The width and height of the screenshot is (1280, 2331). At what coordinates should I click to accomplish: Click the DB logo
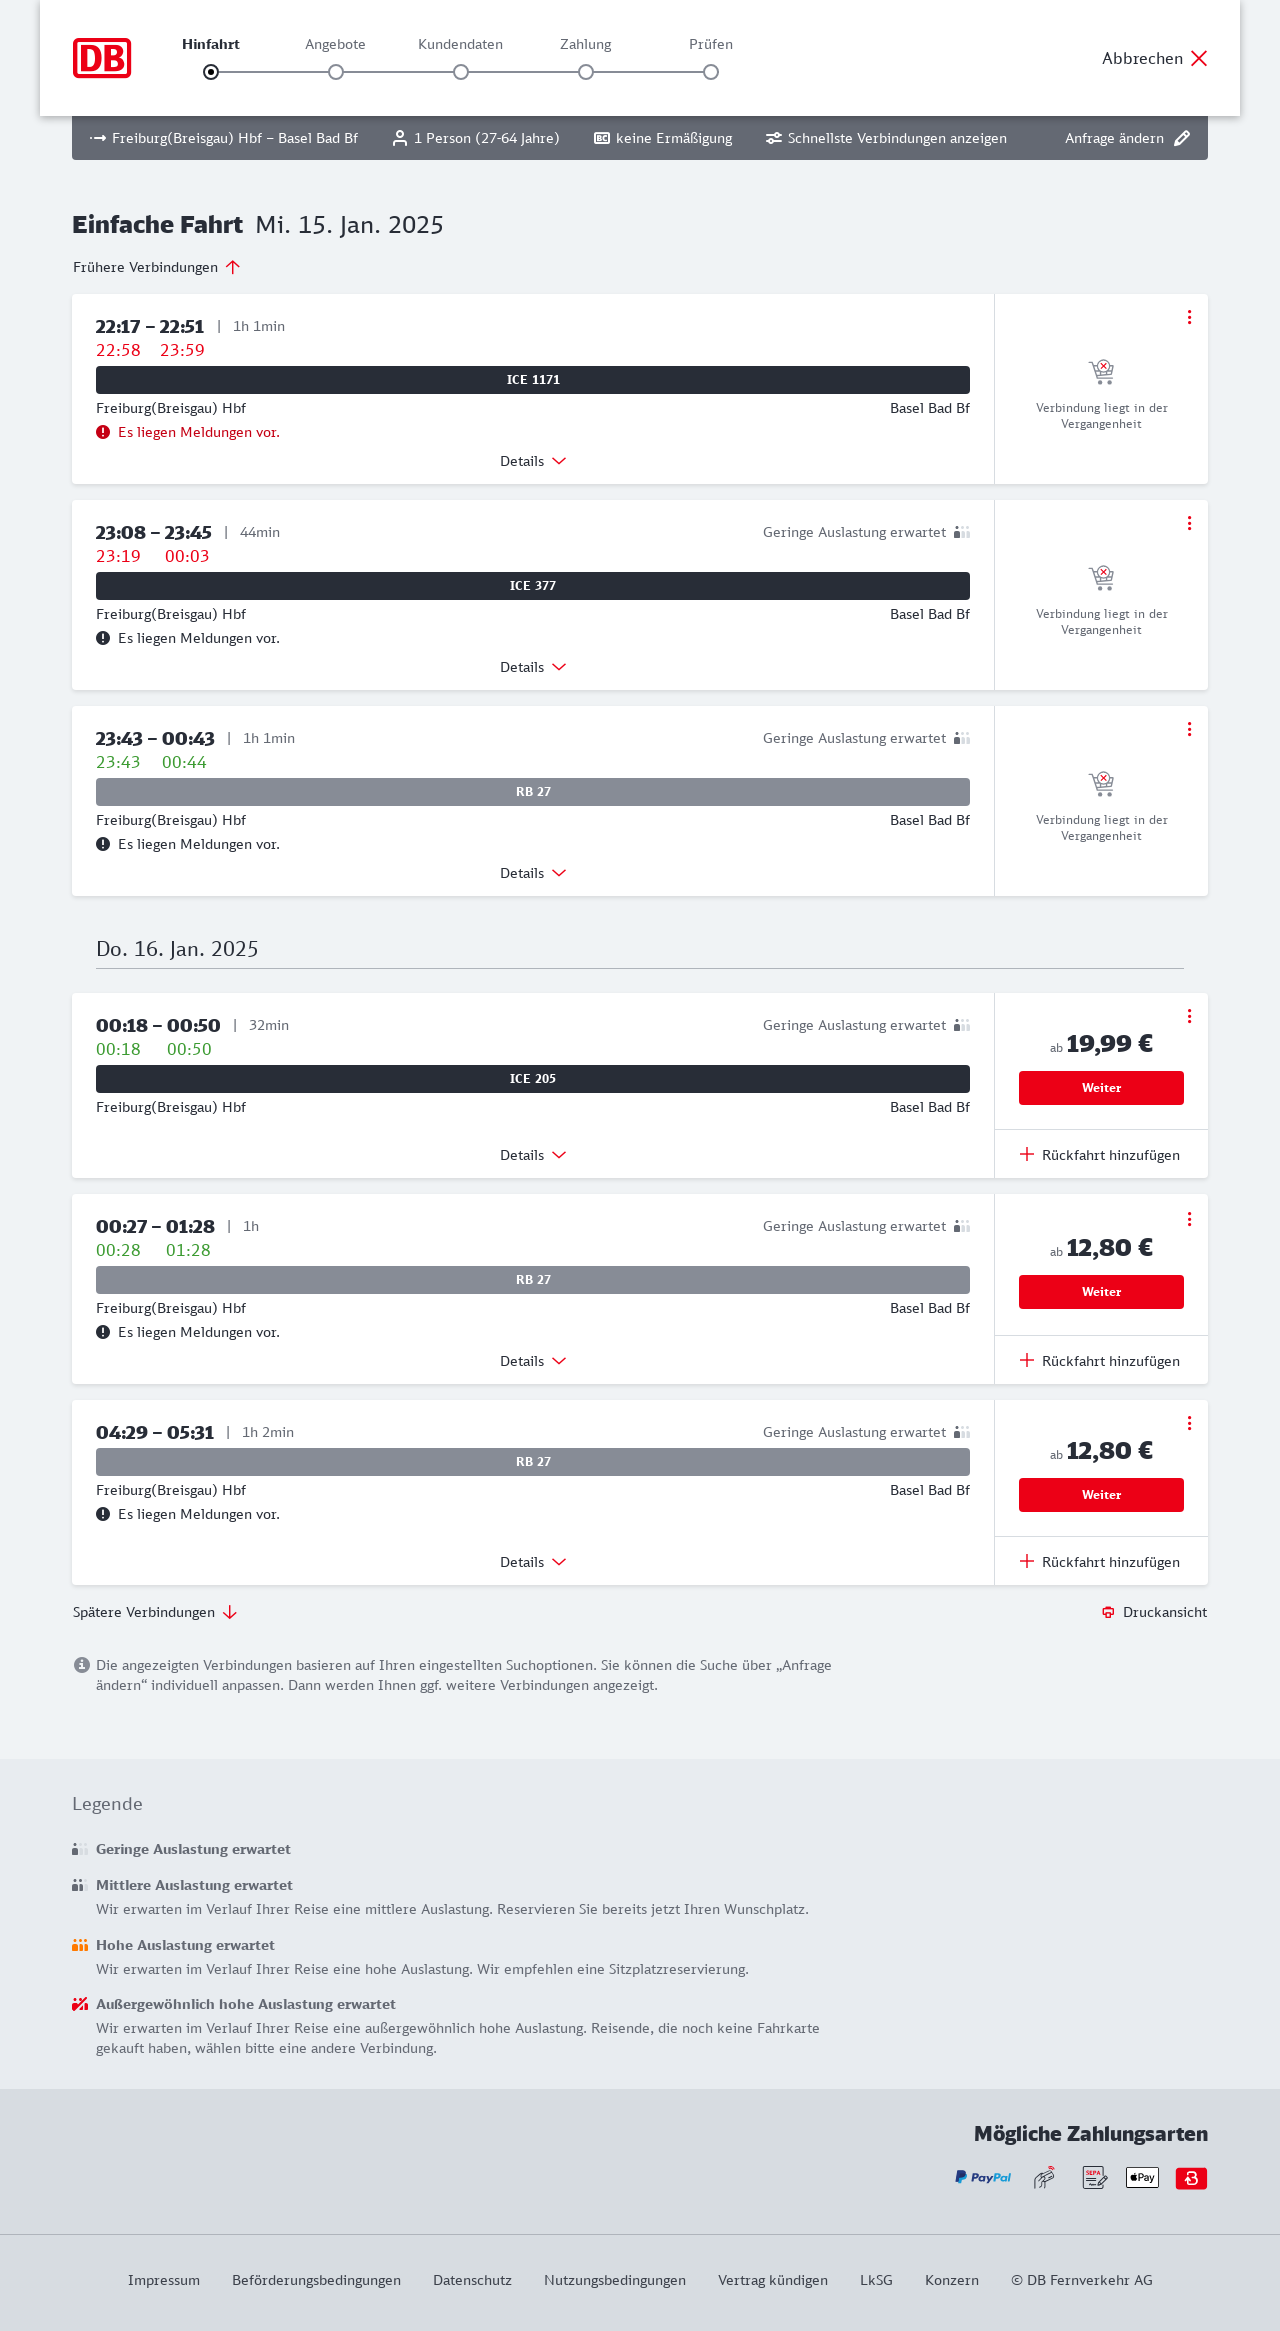pos(102,58)
